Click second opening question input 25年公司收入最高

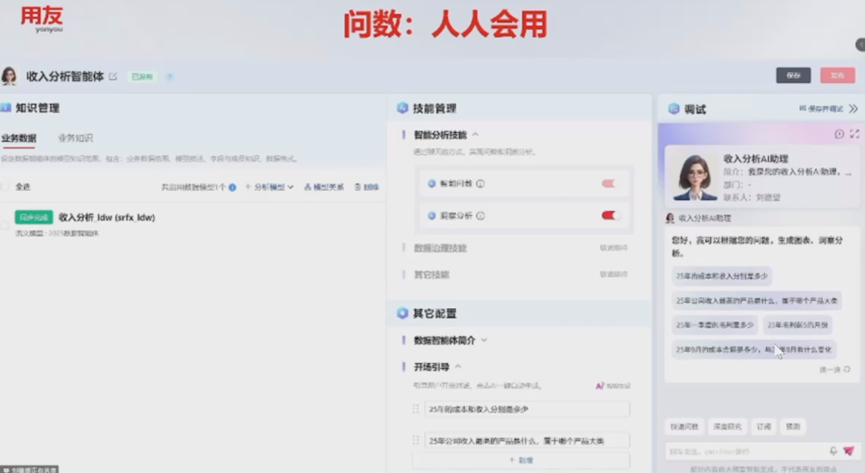[527, 440]
